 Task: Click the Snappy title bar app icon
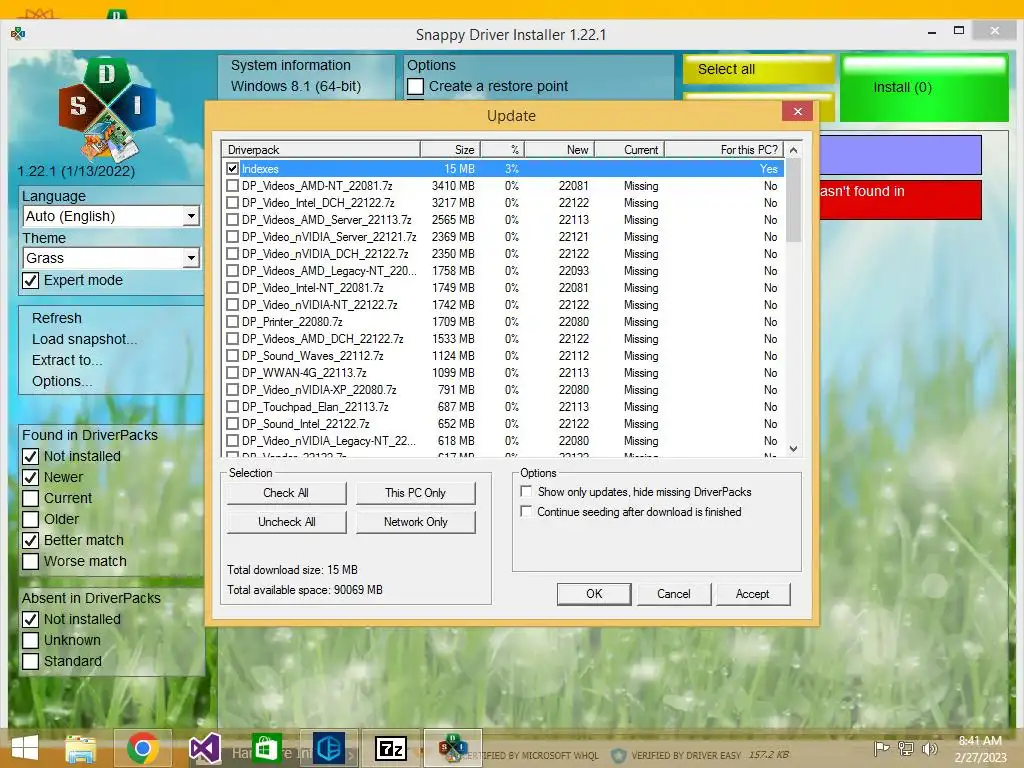[x=18, y=33]
